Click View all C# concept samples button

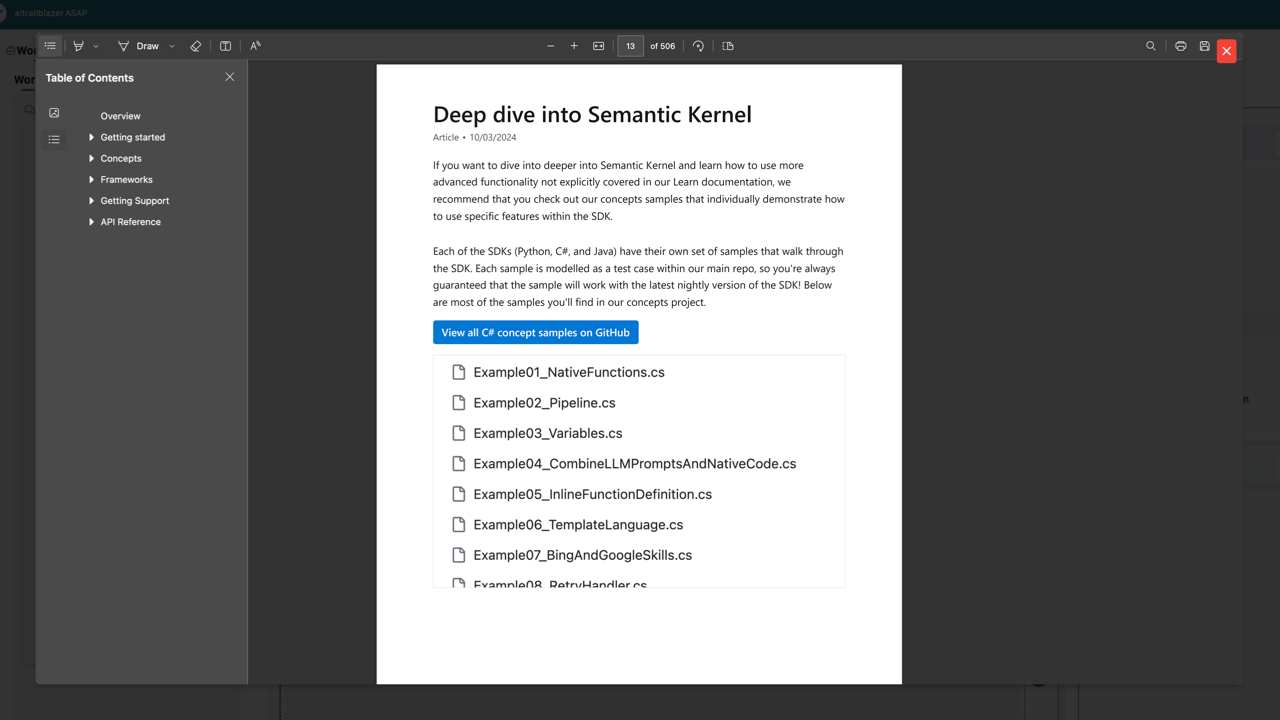tap(535, 332)
